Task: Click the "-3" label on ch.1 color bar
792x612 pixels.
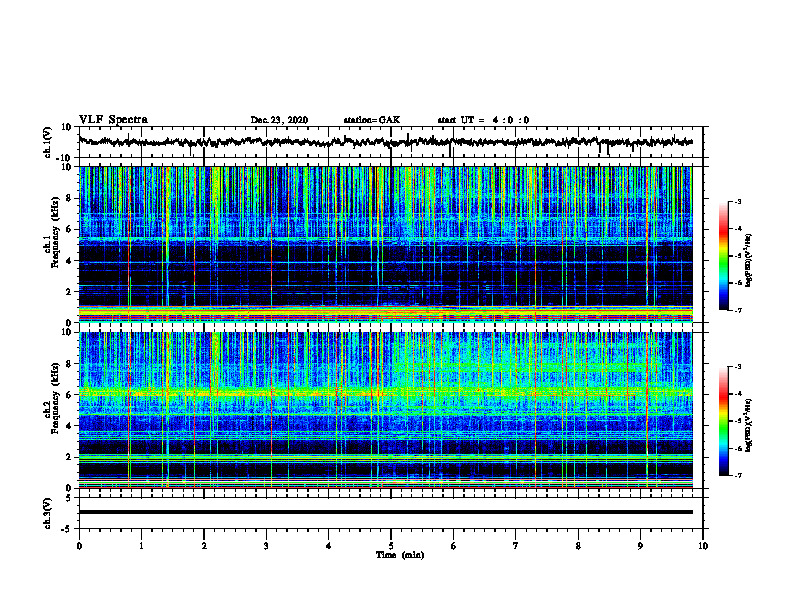Action: click(737, 201)
